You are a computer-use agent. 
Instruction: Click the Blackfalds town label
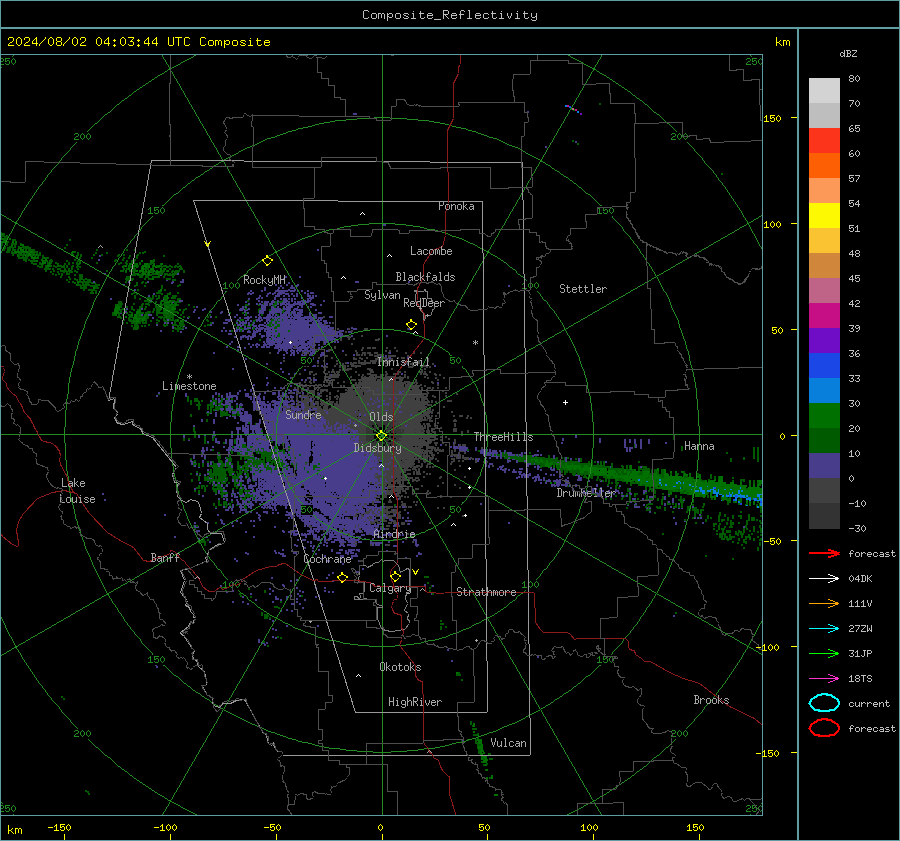425,277
